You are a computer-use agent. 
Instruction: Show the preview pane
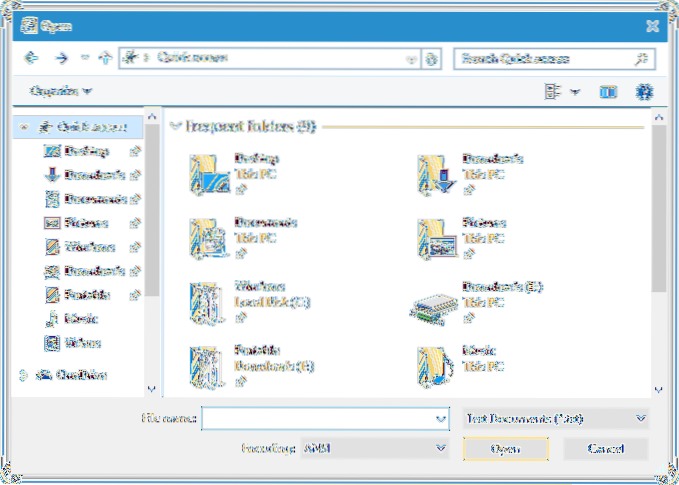pos(606,92)
